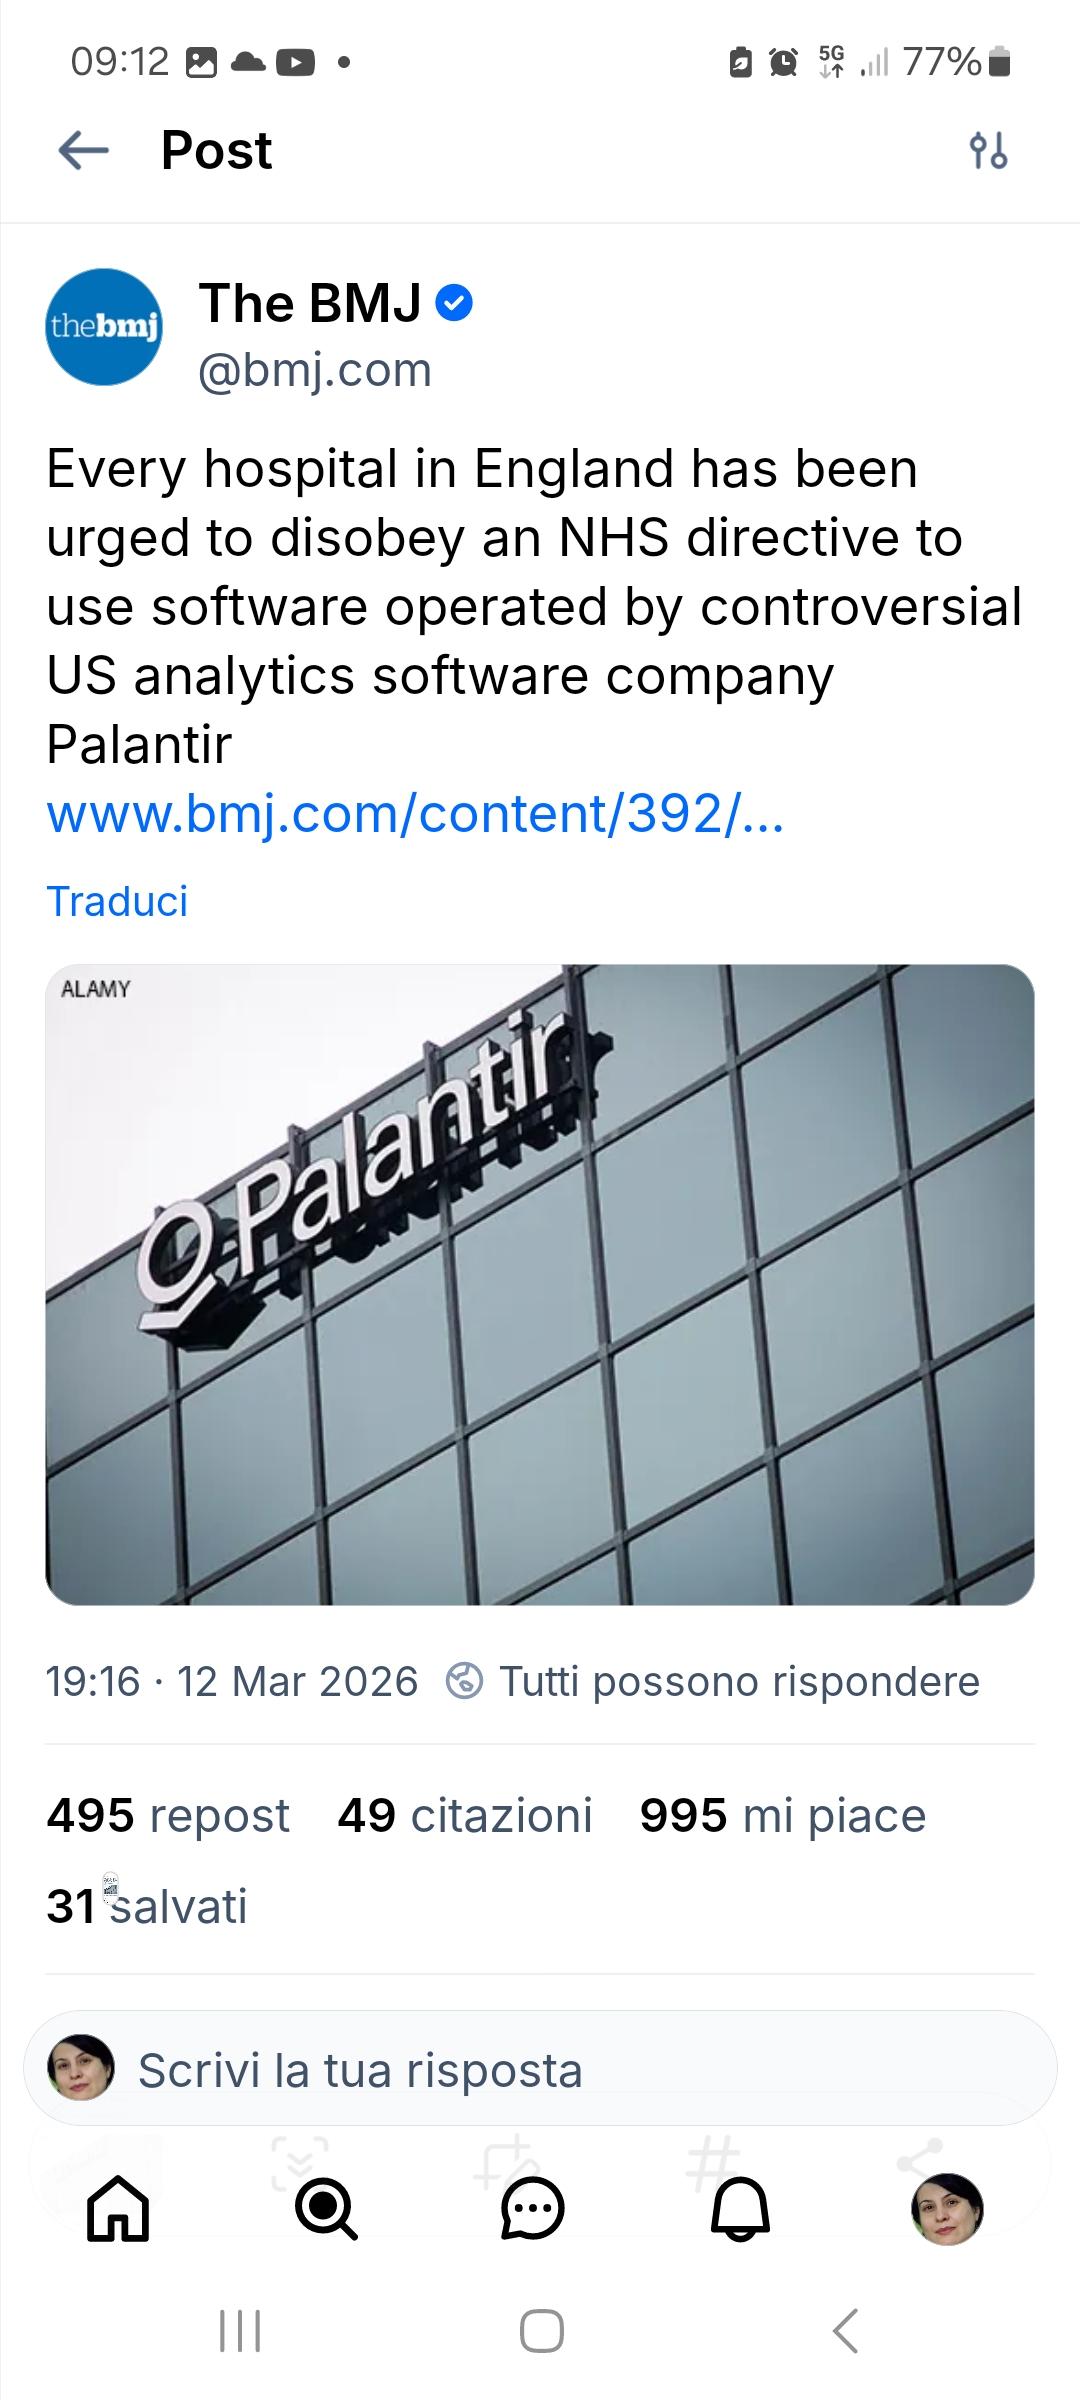View the 995 mi piace list
Image resolution: width=1080 pixels, height=2400 pixels.
pyautogui.click(x=783, y=1815)
